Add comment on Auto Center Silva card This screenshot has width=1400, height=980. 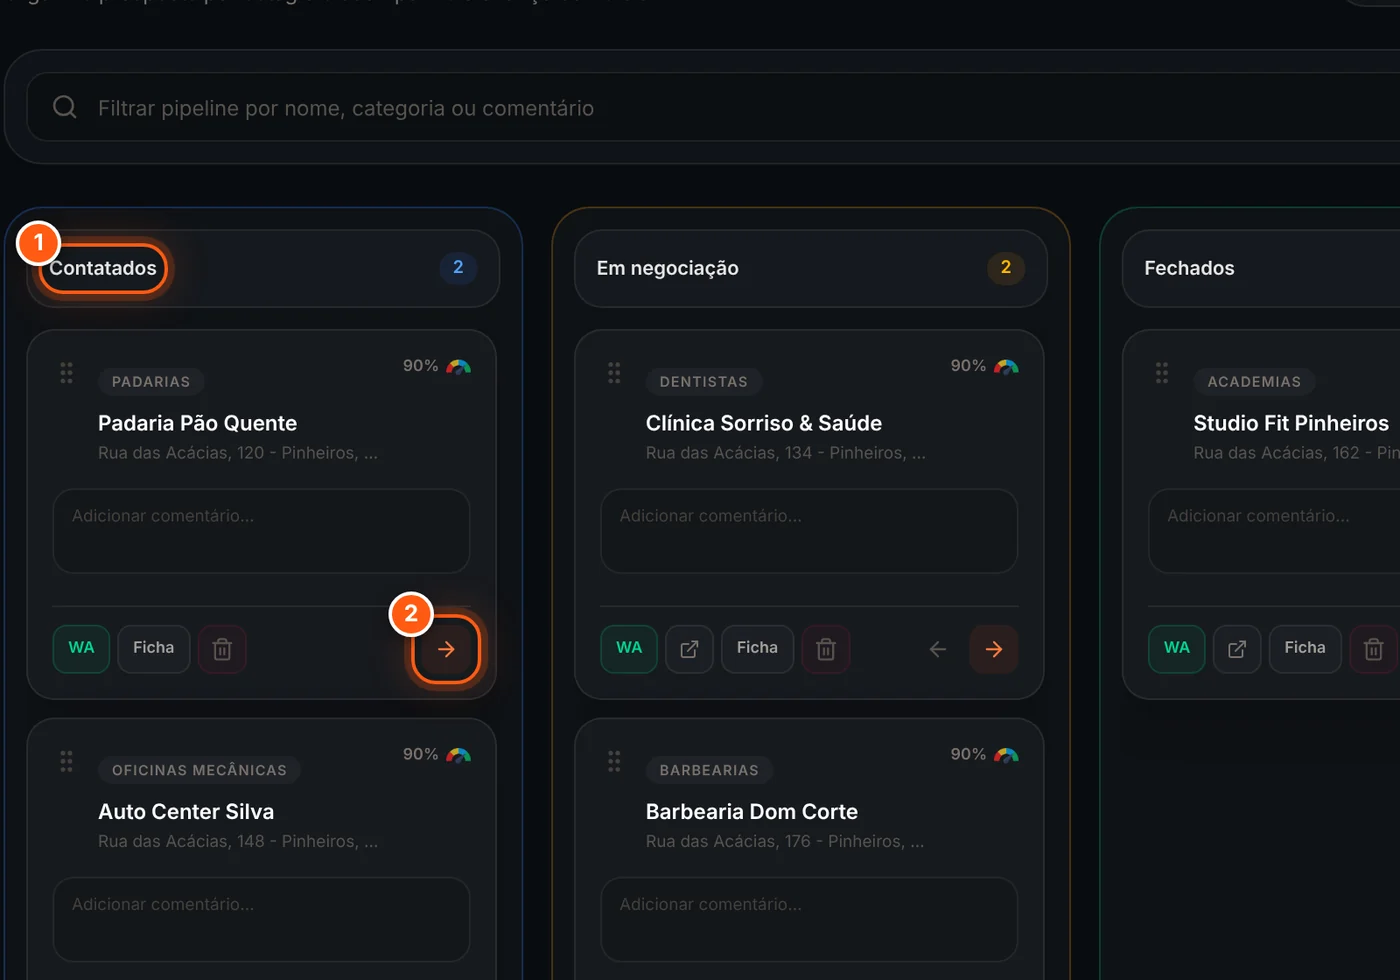(261, 919)
